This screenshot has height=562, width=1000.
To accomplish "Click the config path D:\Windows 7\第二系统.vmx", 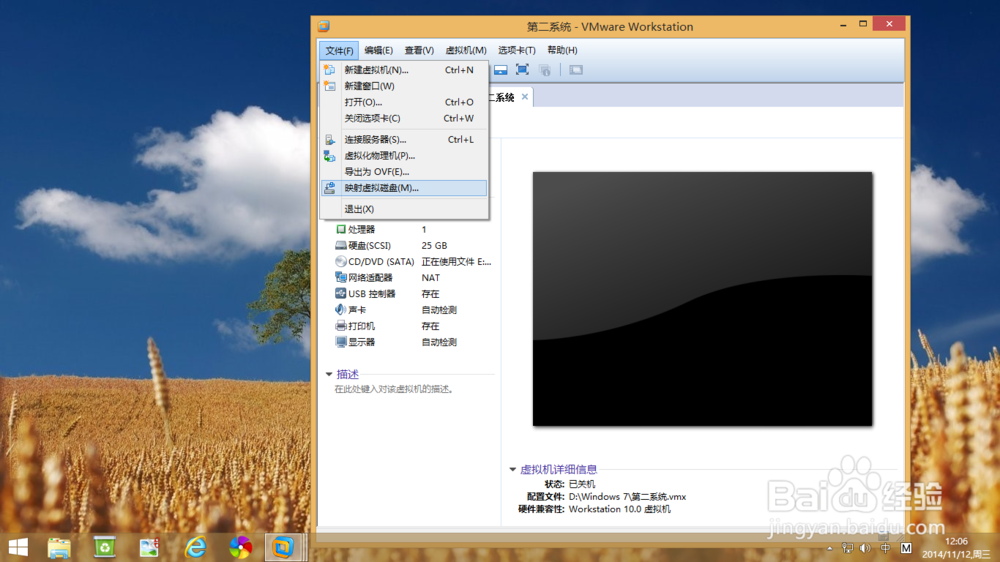I will coord(627,496).
